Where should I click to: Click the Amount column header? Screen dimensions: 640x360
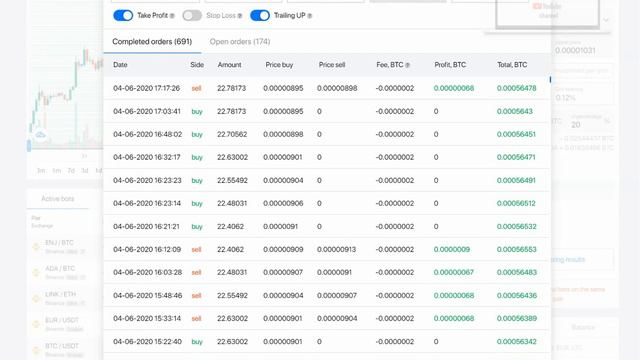point(229,64)
